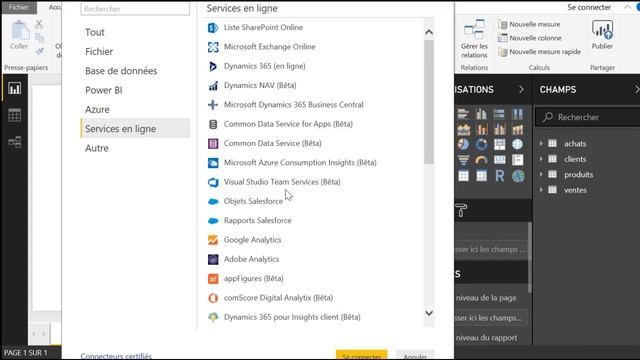Click the Rechercher connector search box
The image size is (640, 360).
[135, 9]
